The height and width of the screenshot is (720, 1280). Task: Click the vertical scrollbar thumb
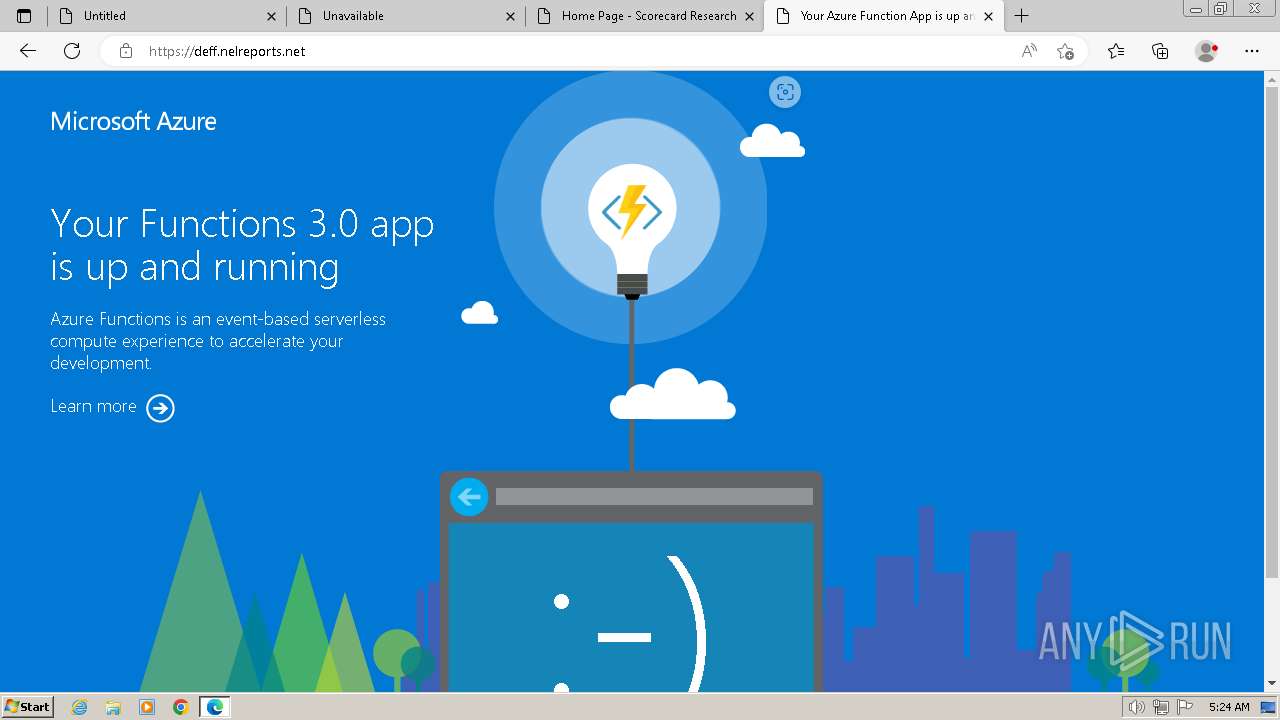pyautogui.click(x=1272, y=332)
